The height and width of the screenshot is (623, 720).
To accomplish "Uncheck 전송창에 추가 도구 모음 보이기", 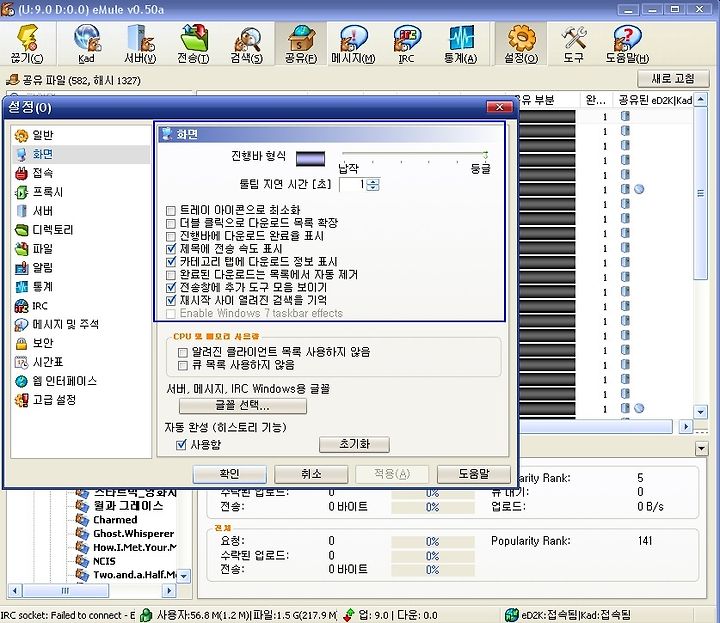I will (x=171, y=287).
